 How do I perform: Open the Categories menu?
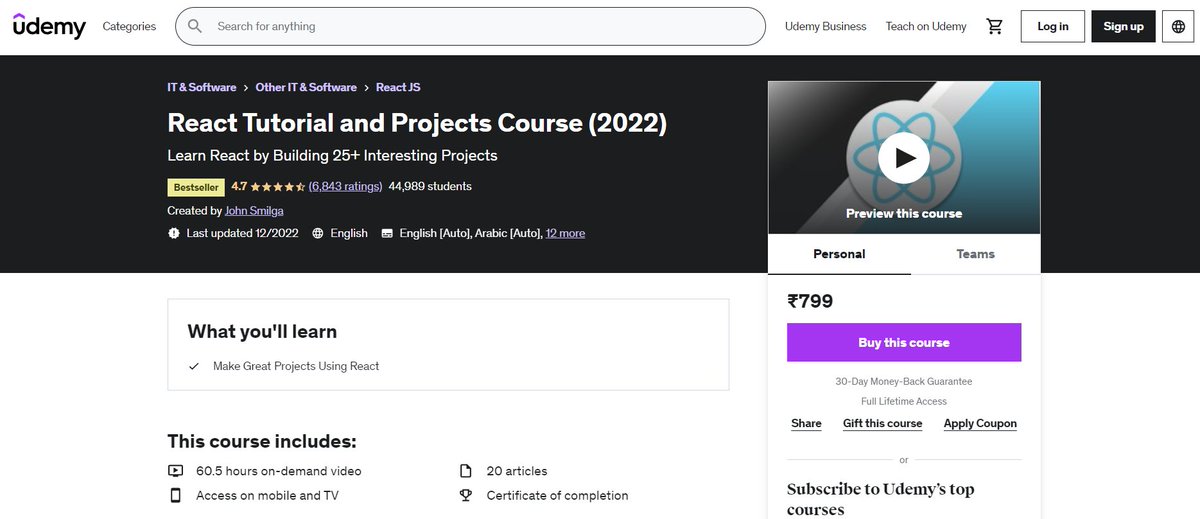point(129,26)
